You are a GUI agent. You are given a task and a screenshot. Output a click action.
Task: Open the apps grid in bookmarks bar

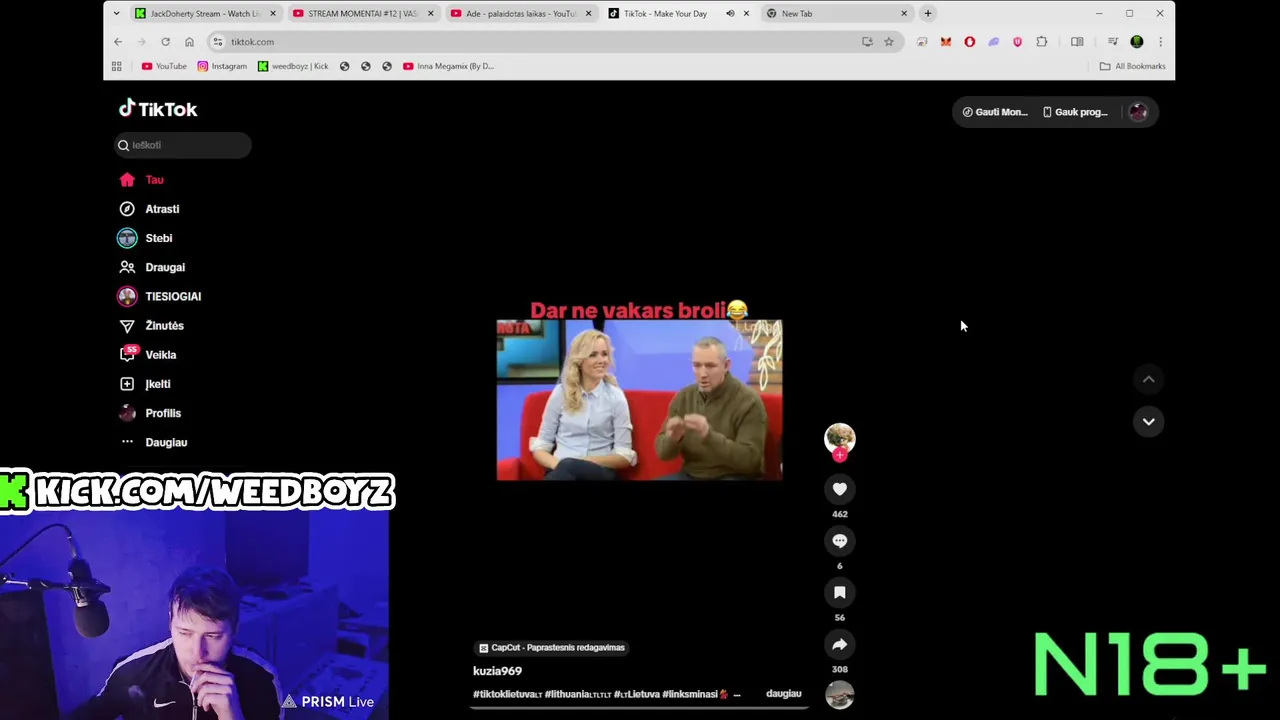click(x=117, y=66)
